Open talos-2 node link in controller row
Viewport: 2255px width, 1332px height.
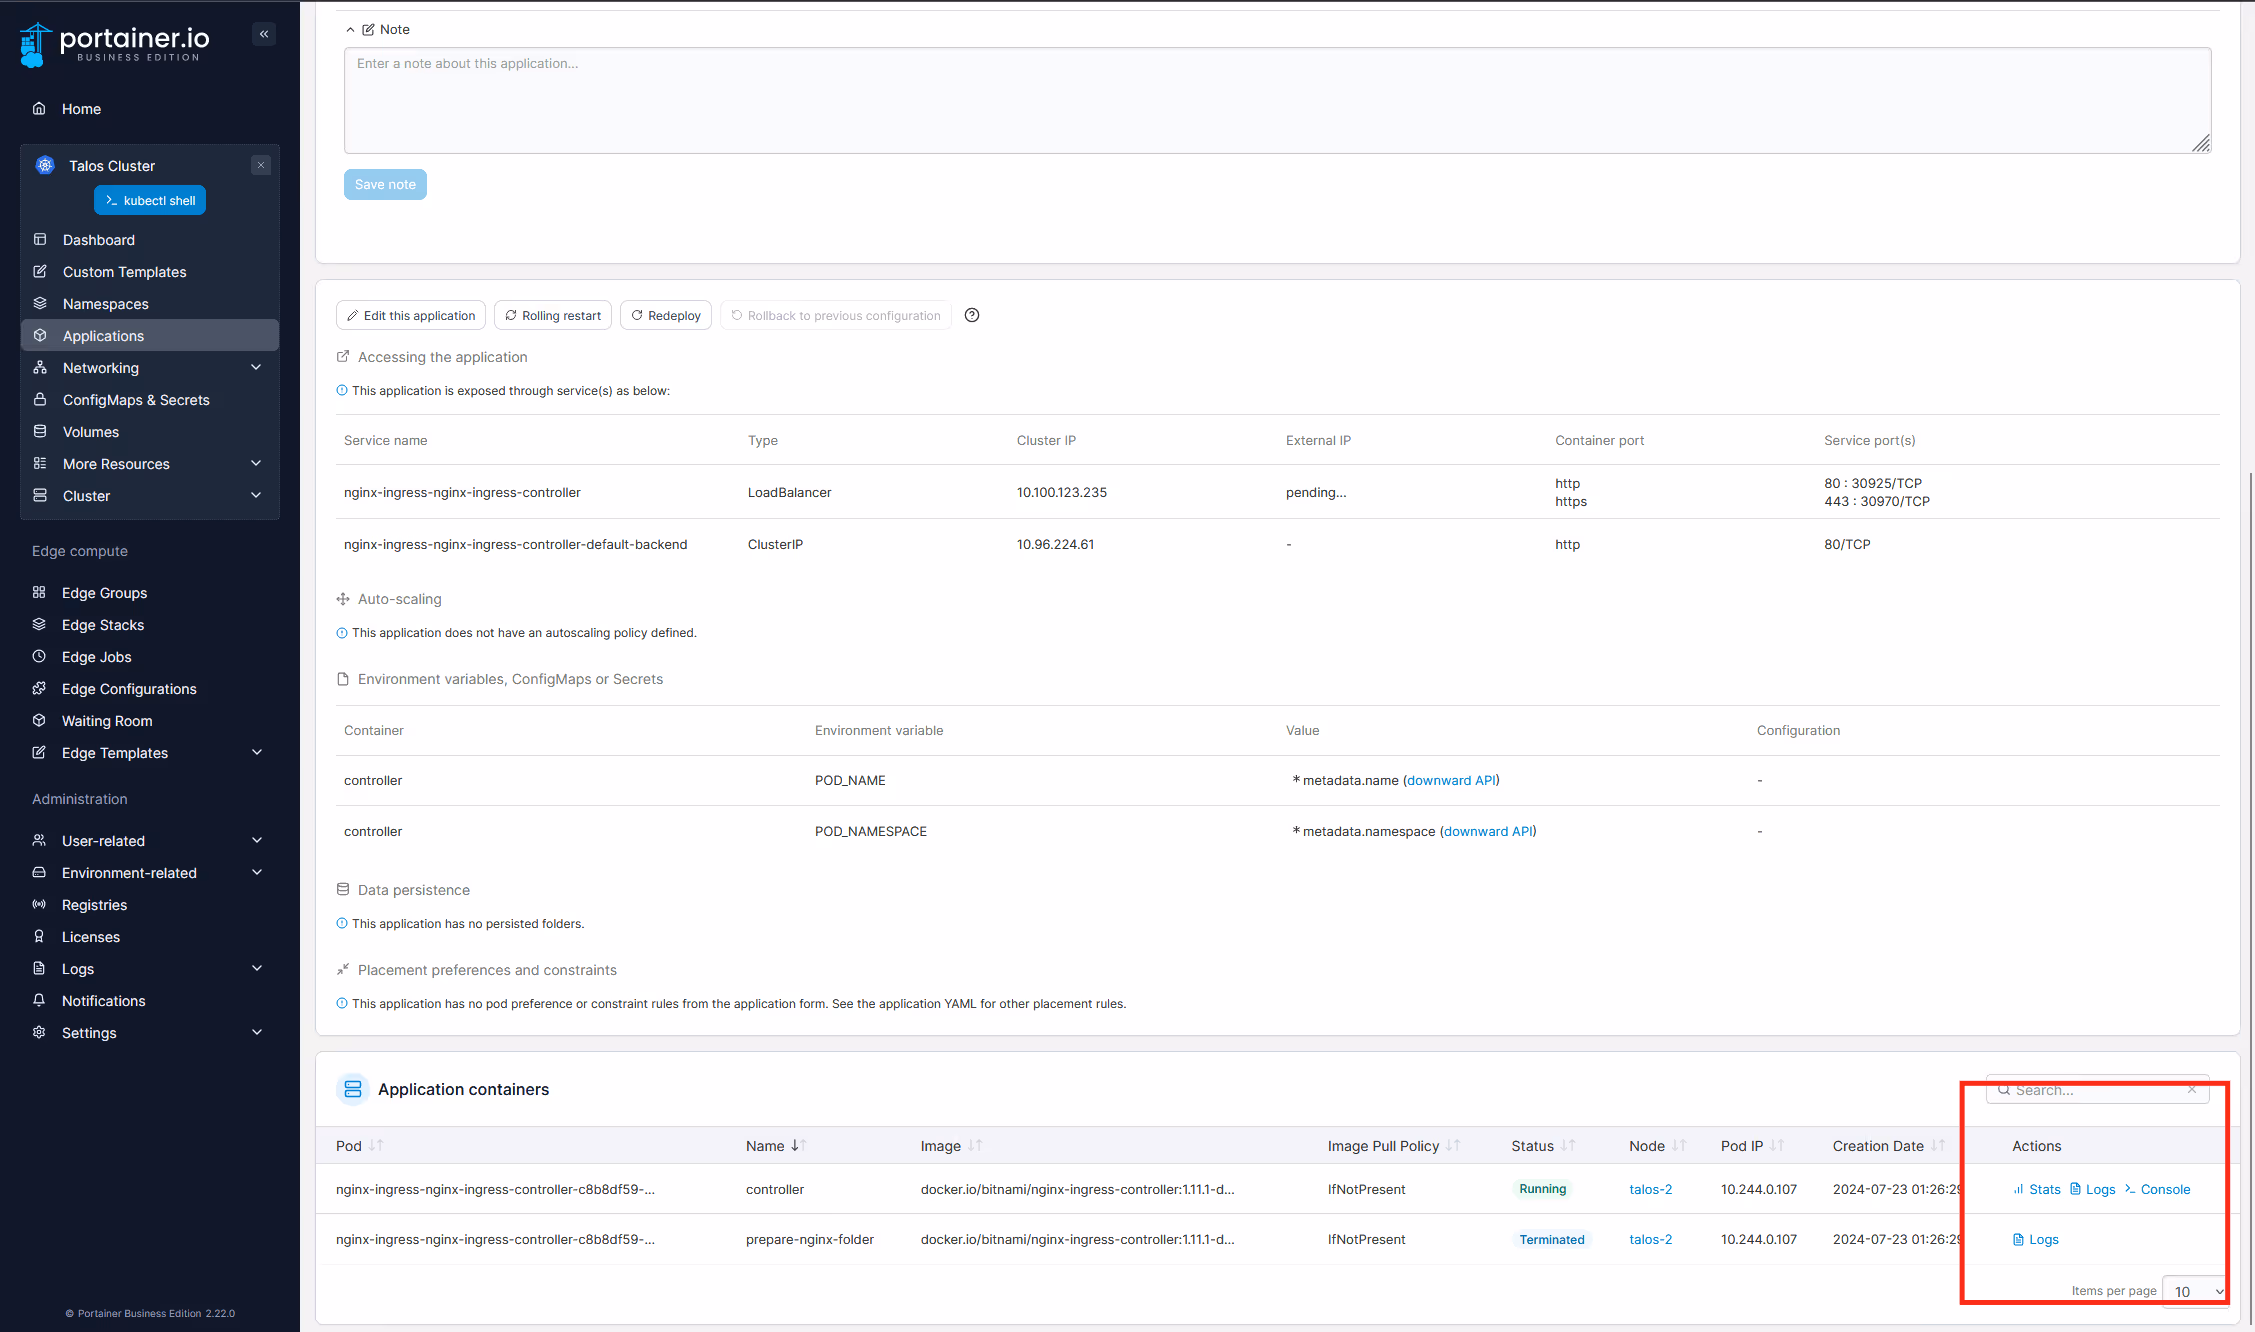coord(1650,1190)
